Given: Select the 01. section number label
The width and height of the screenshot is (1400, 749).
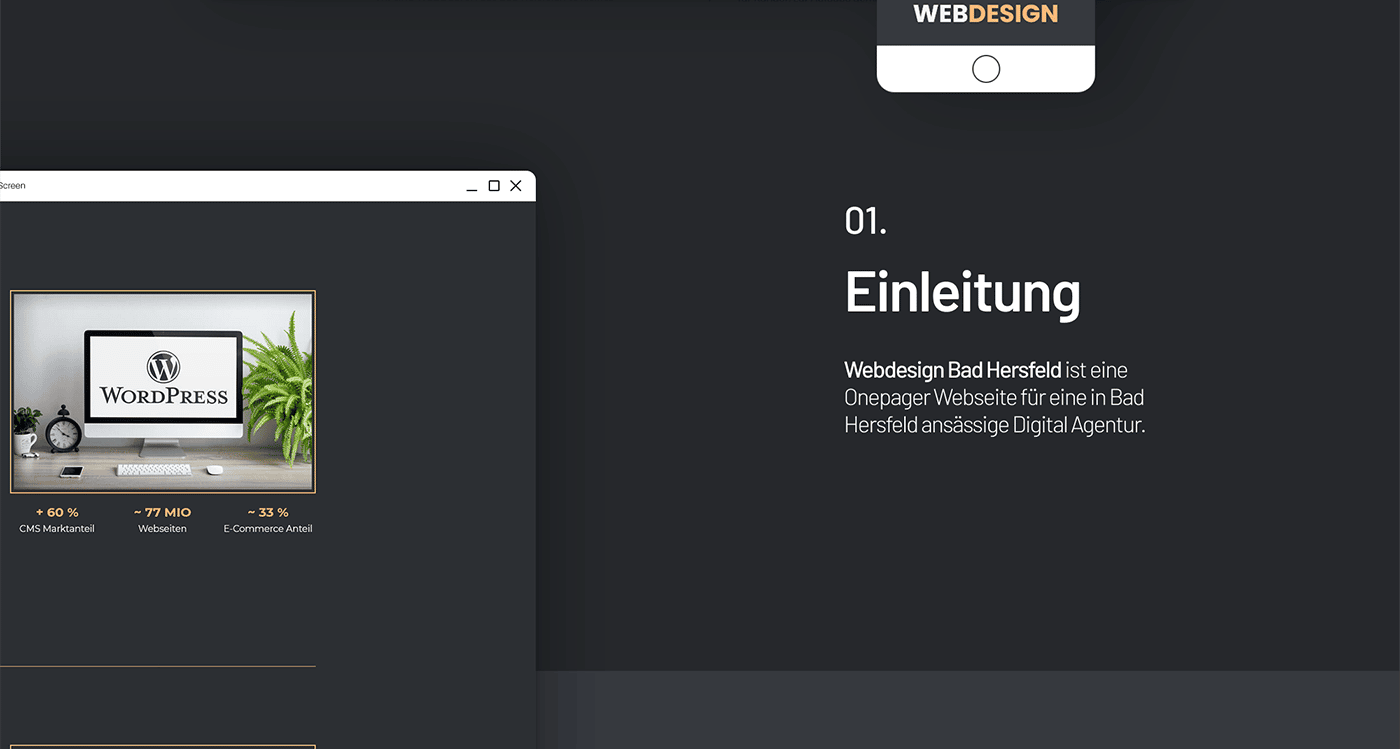Looking at the screenshot, I should (865, 221).
